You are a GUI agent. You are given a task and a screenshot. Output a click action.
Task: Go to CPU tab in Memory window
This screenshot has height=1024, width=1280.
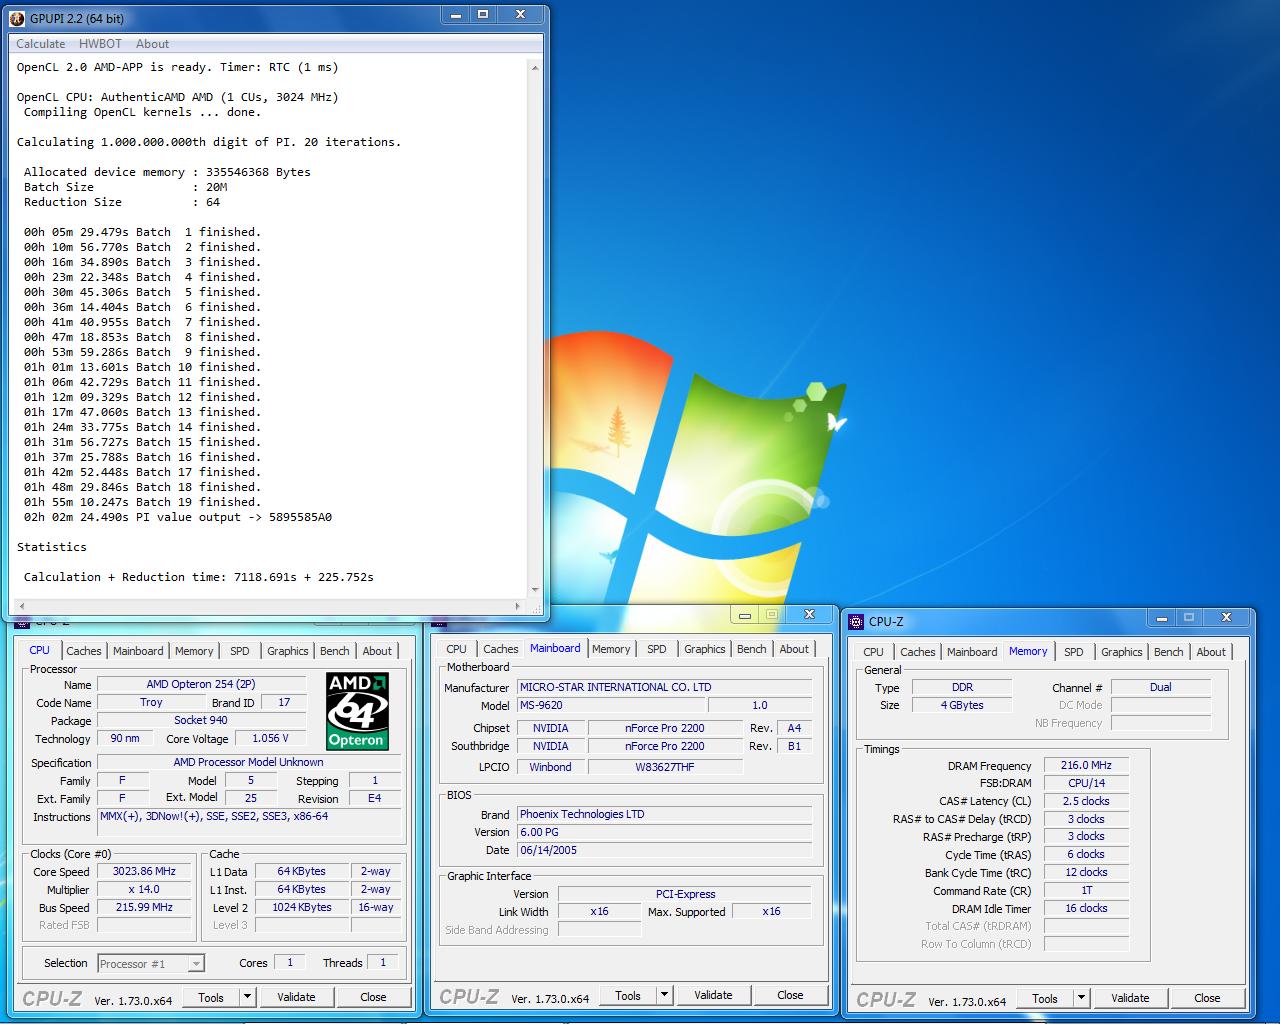(x=874, y=652)
